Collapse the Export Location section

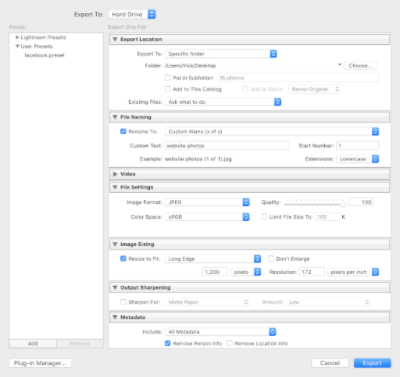pyautogui.click(x=115, y=39)
